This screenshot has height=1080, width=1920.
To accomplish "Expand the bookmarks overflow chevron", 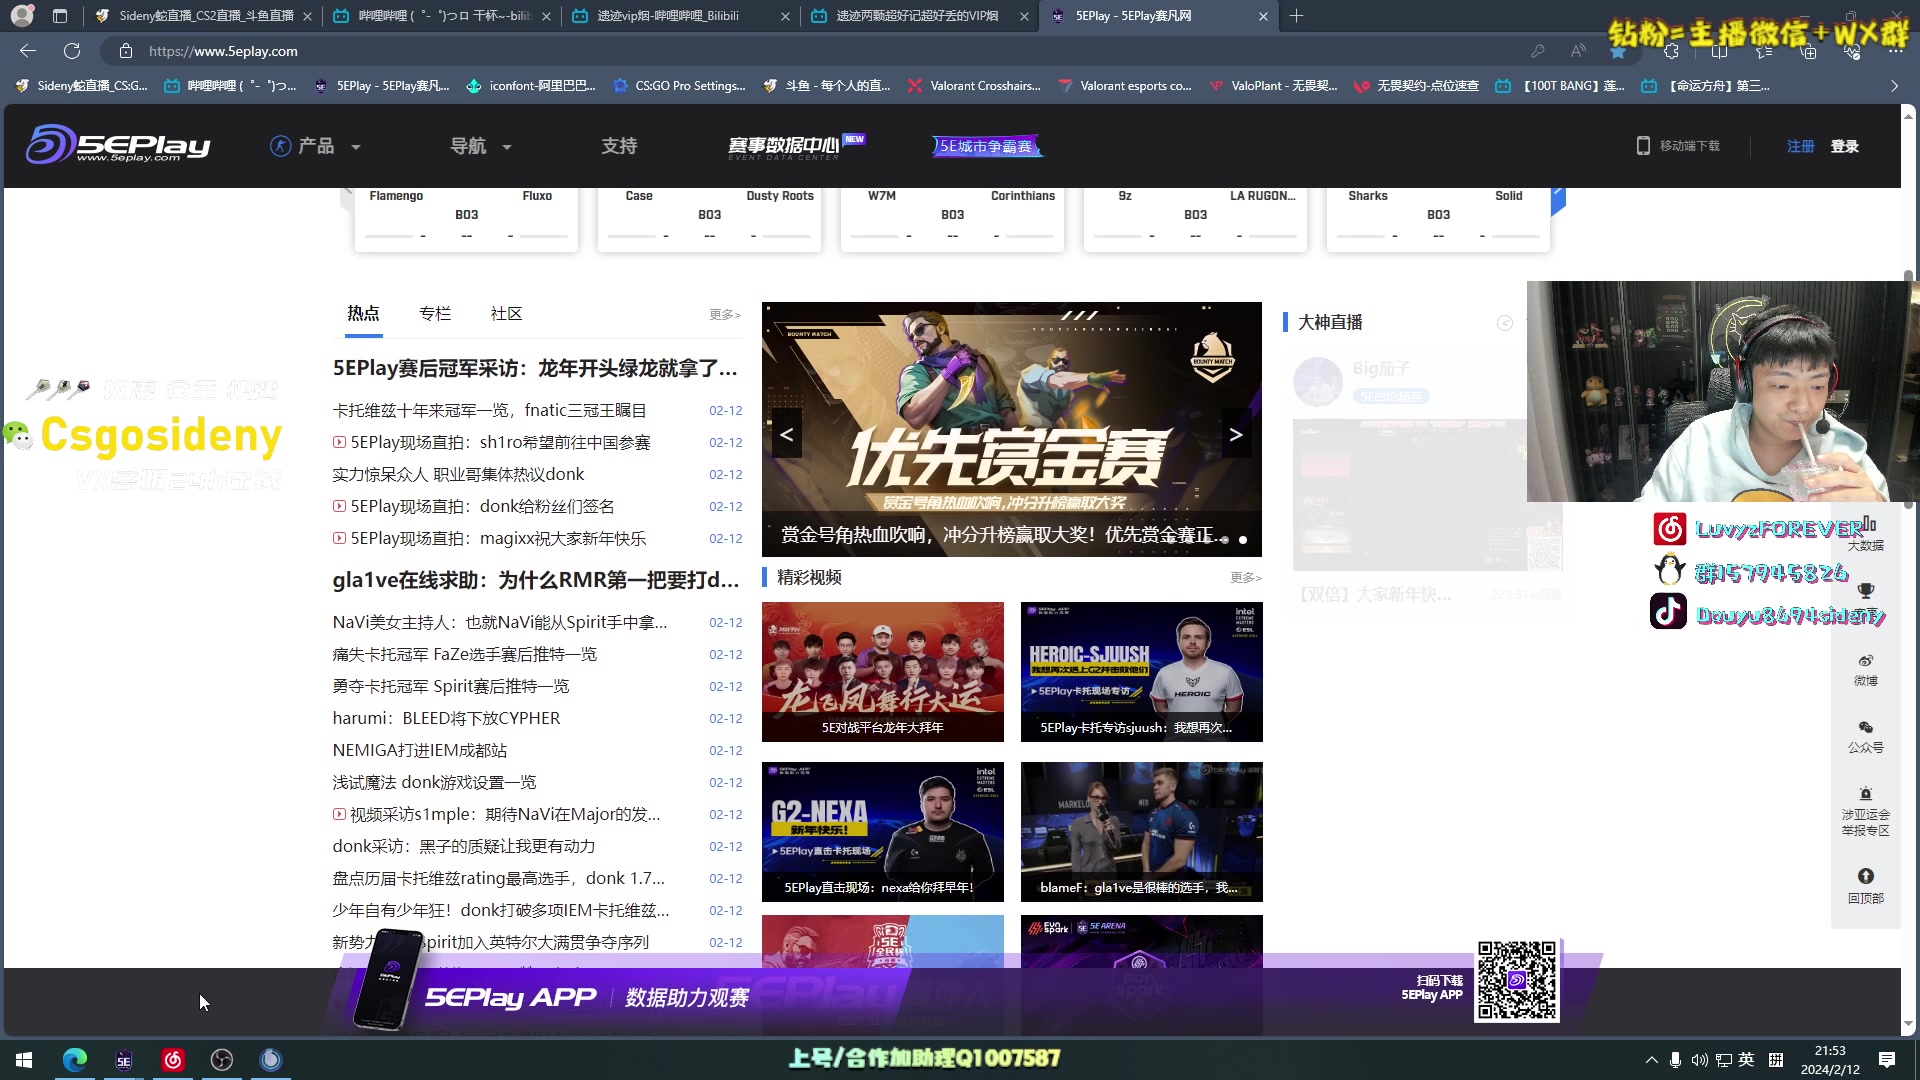I will coord(1894,86).
